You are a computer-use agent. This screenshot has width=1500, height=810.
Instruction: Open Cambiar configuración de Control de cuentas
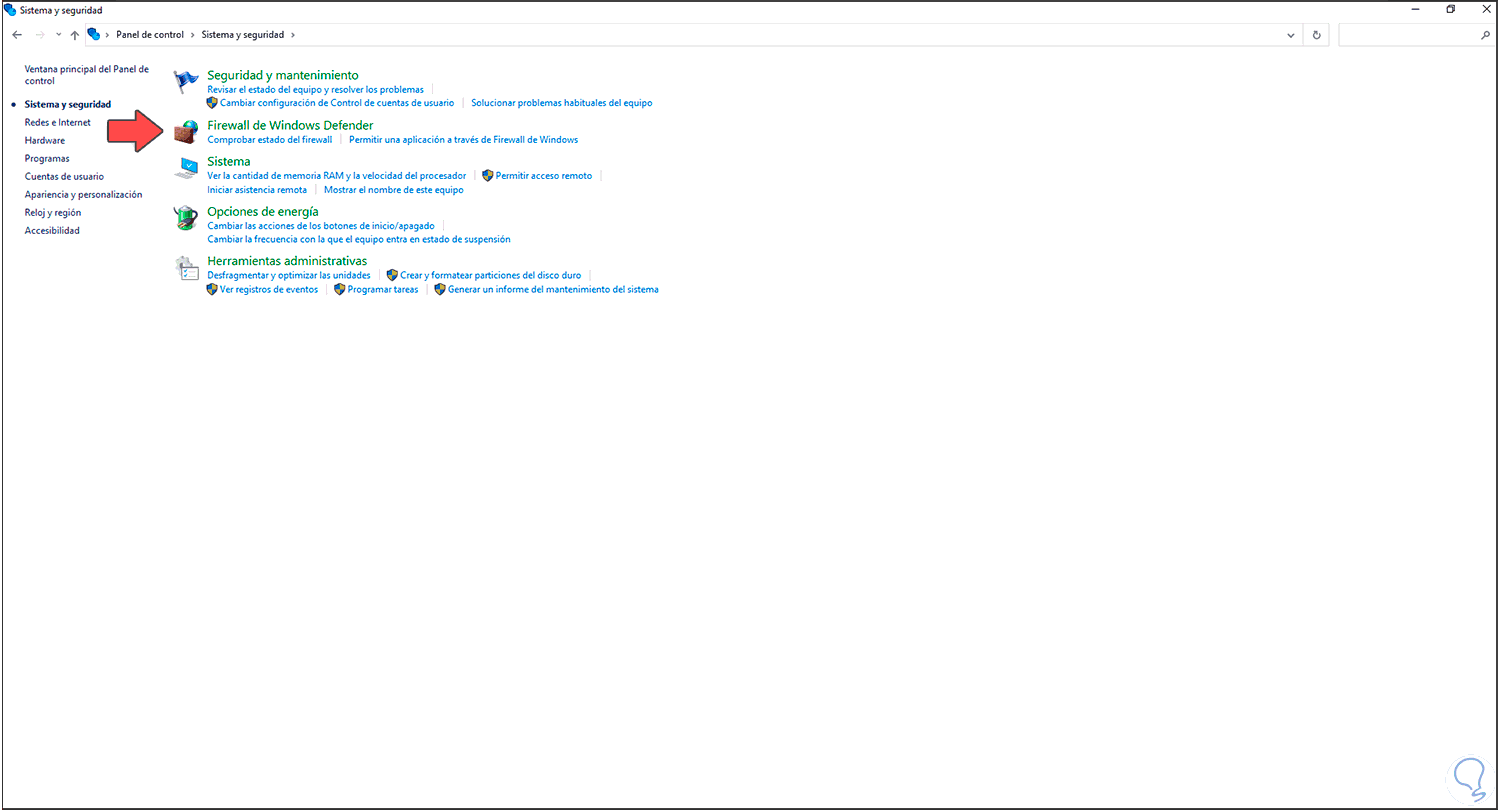(x=337, y=103)
